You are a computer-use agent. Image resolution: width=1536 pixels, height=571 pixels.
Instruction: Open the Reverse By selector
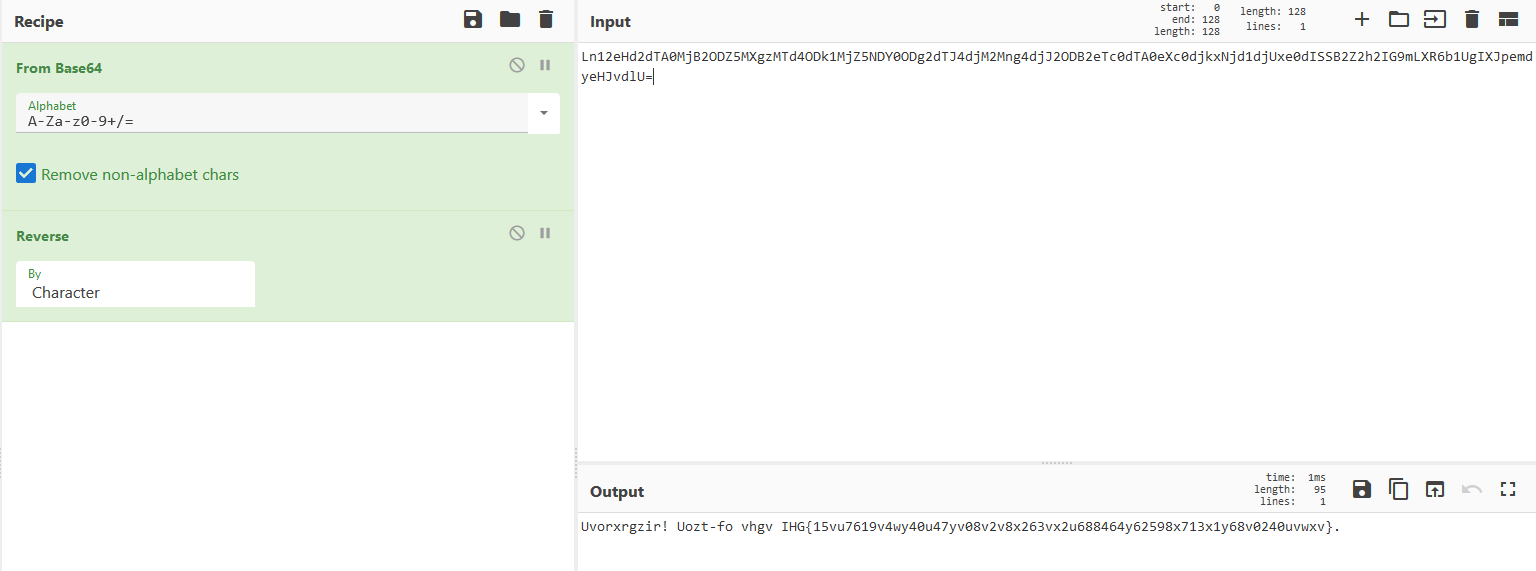pyautogui.click(x=135, y=285)
